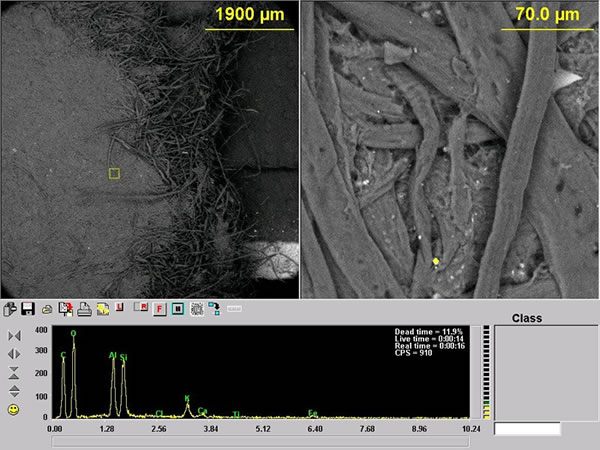Click the Live time readout

(429, 339)
